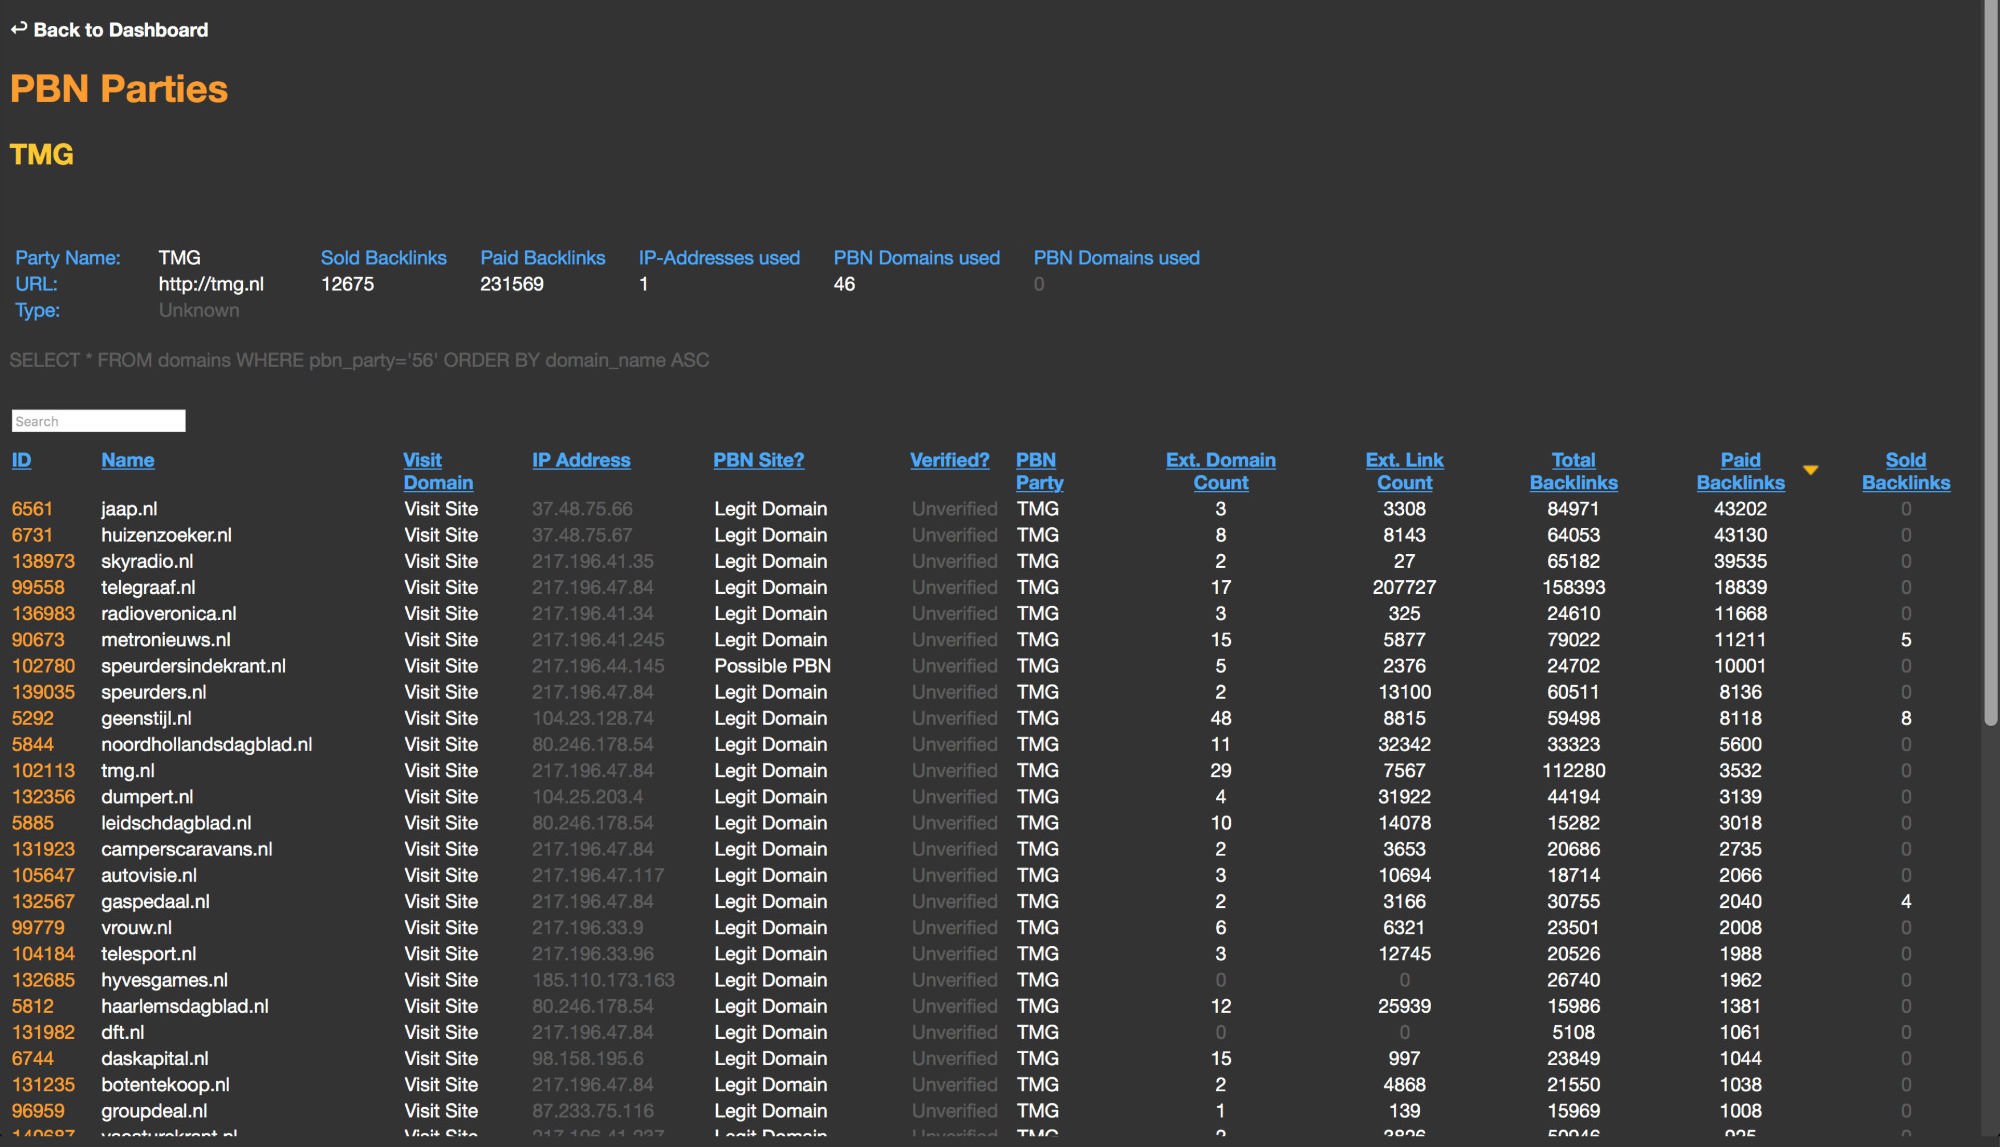The width and height of the screenshot is (2000, 1147).
Task: Sort by Visit Domain column header
Action: click(438, 471)
